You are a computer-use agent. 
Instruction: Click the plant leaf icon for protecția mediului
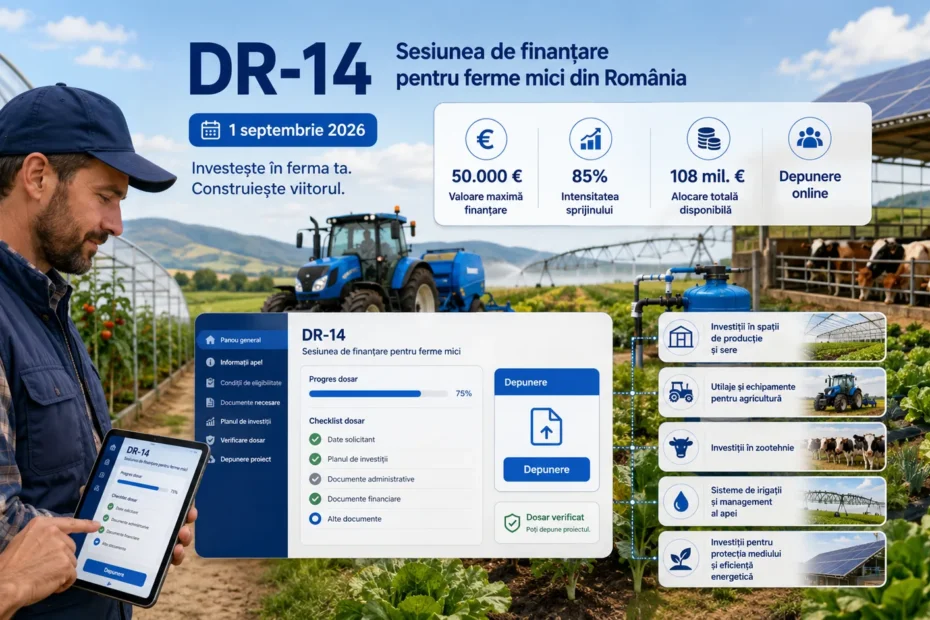(681, 559)
